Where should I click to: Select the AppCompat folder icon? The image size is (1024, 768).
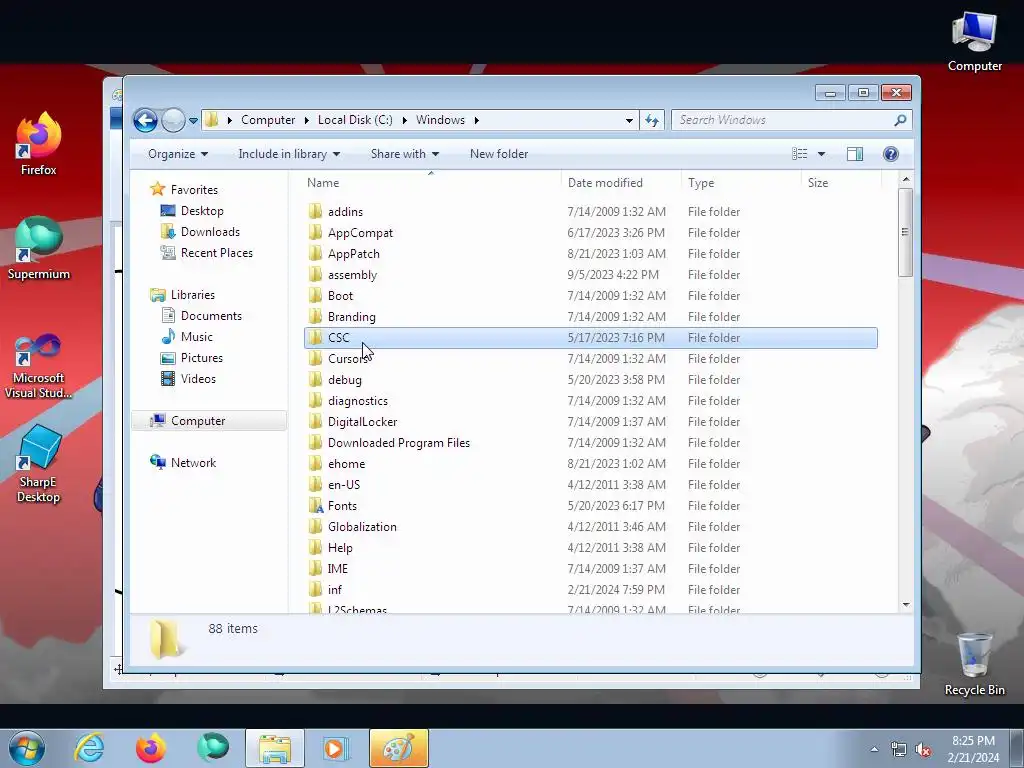315,232
